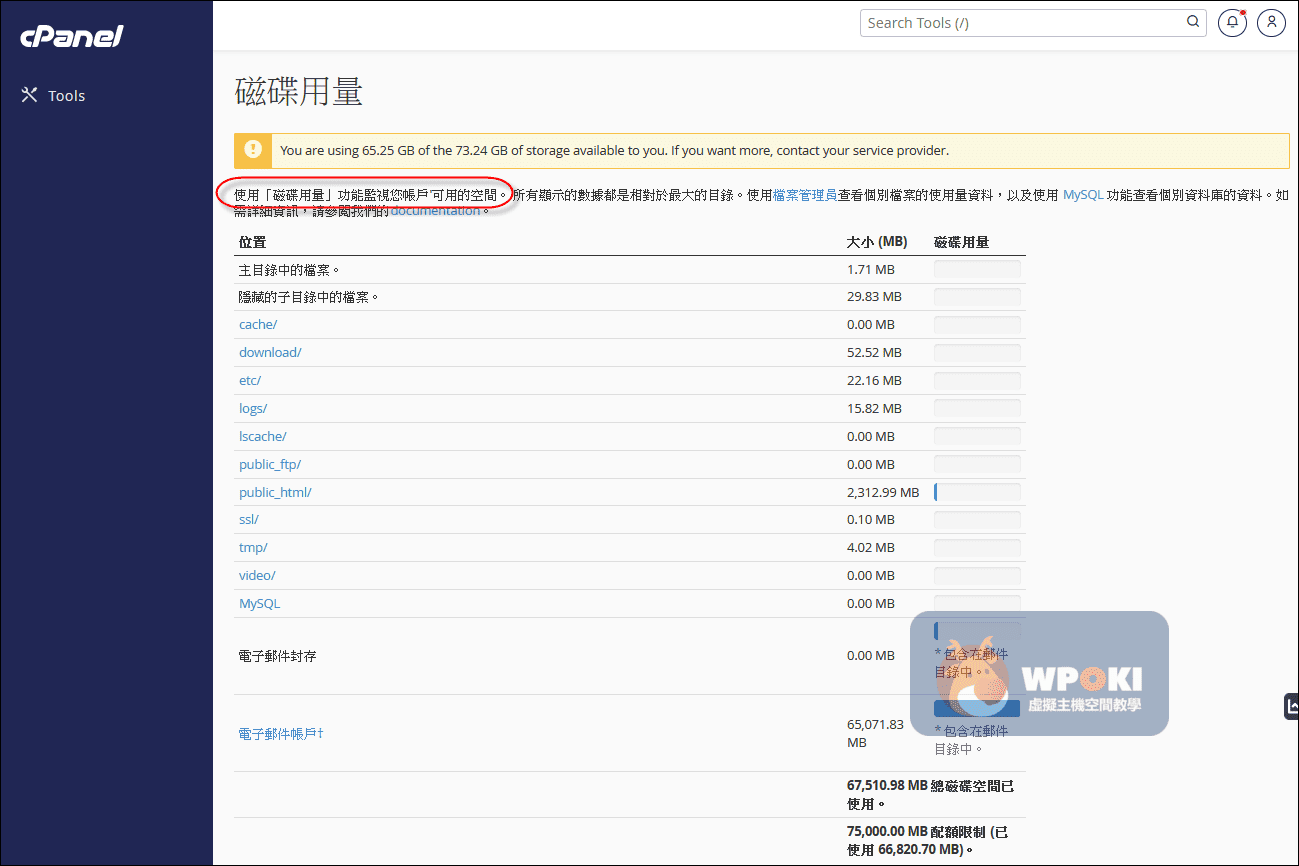Open the video/ directory
Image resolution: width=1299 pixels, height=866 pixels.
257,576
